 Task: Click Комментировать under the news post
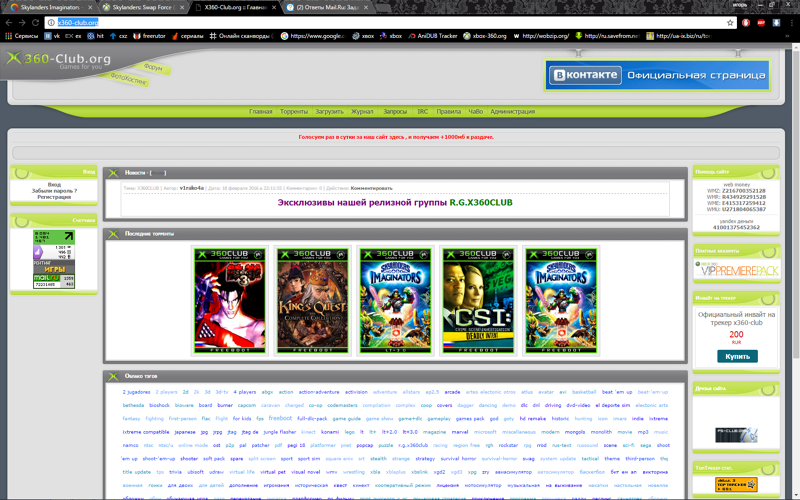(371, 188)
